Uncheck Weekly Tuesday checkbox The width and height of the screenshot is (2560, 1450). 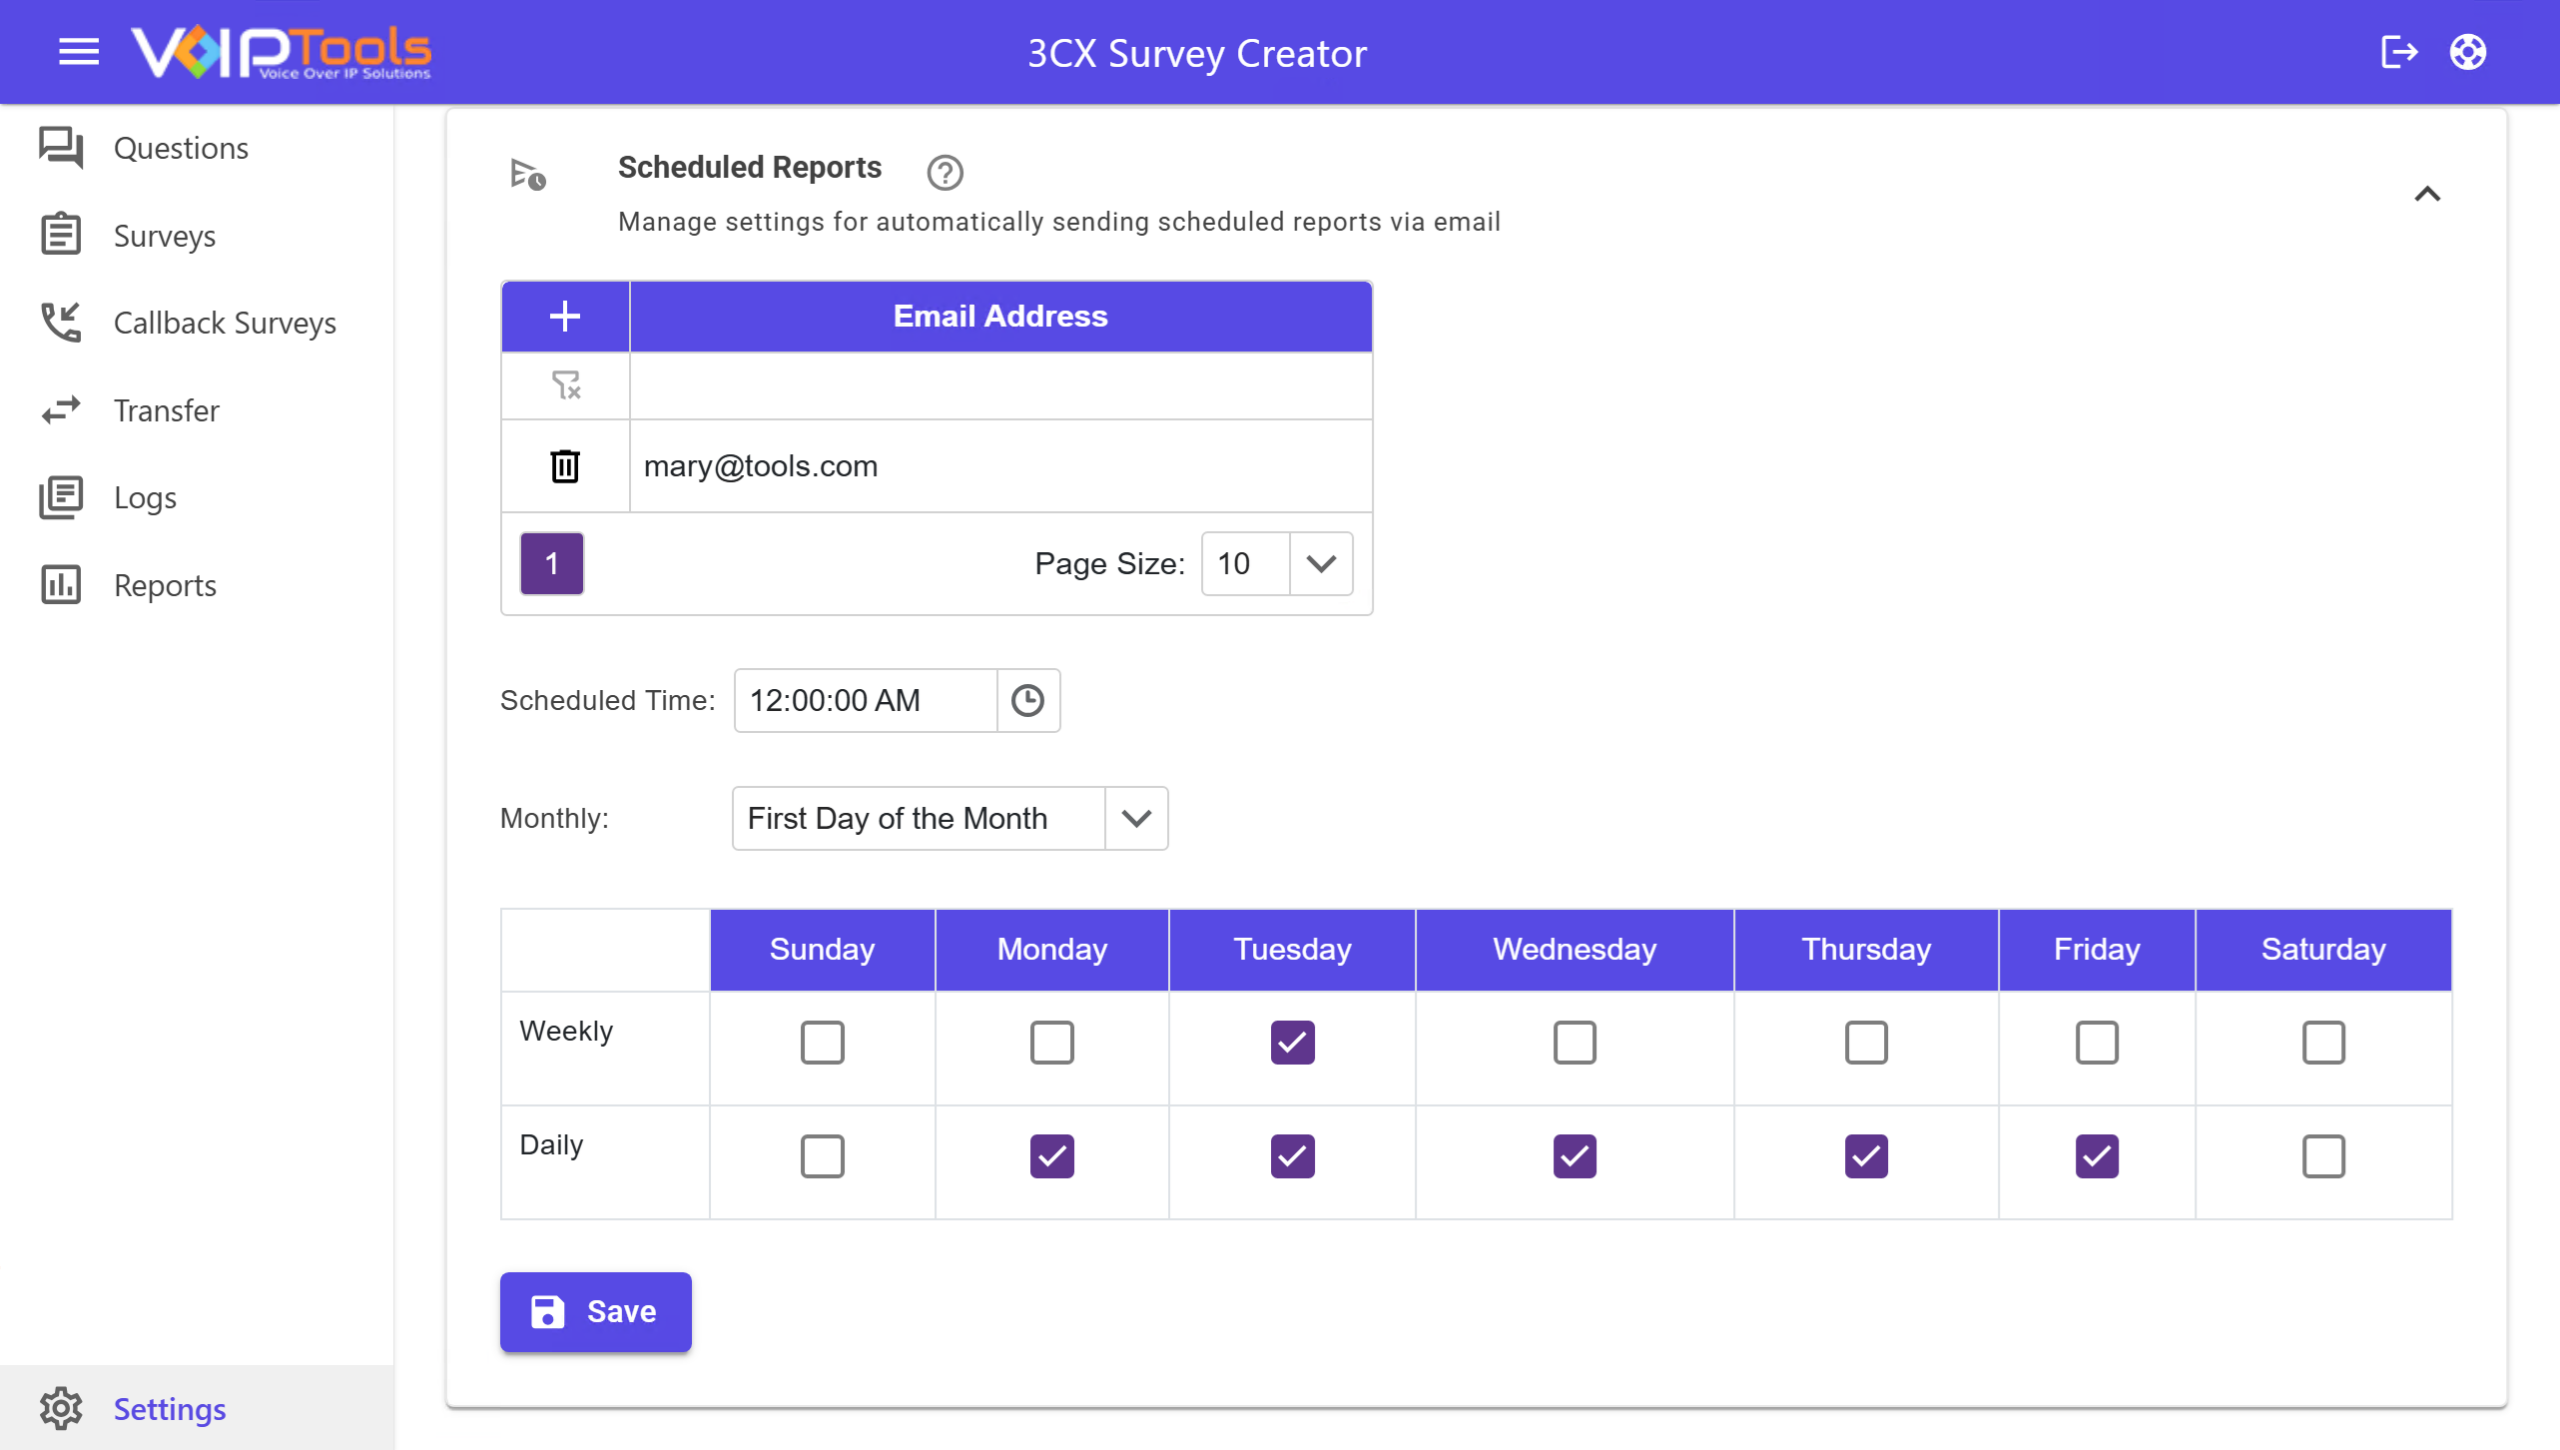[1292, 1043]
